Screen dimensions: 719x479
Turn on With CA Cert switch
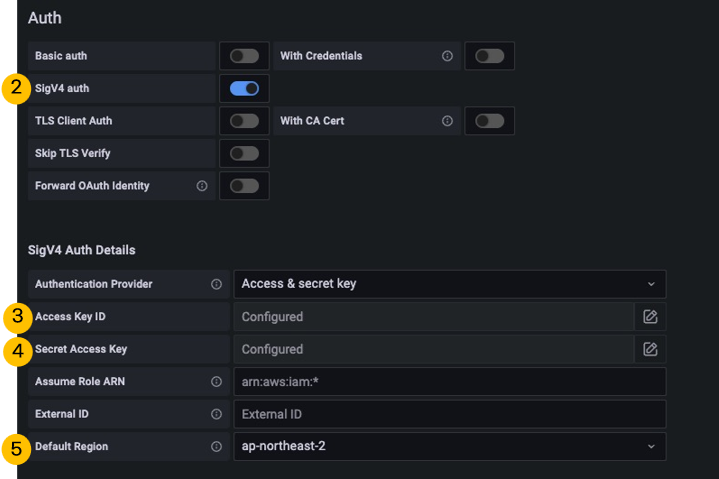point(490,121)
